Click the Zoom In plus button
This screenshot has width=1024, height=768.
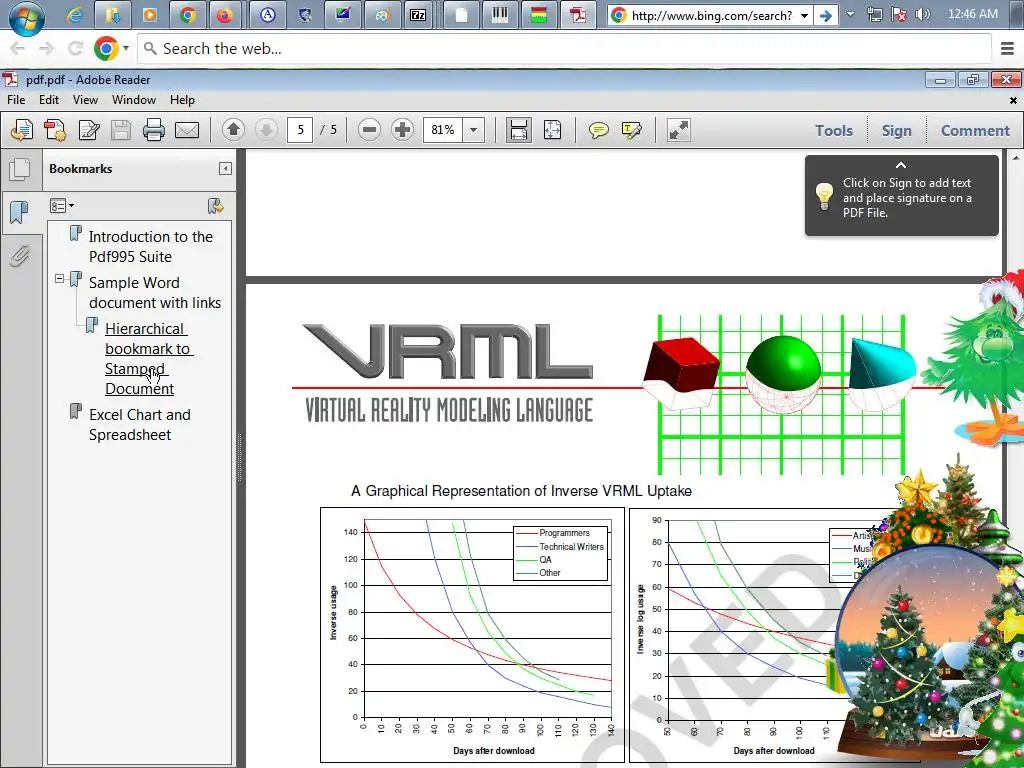[402, 130]
